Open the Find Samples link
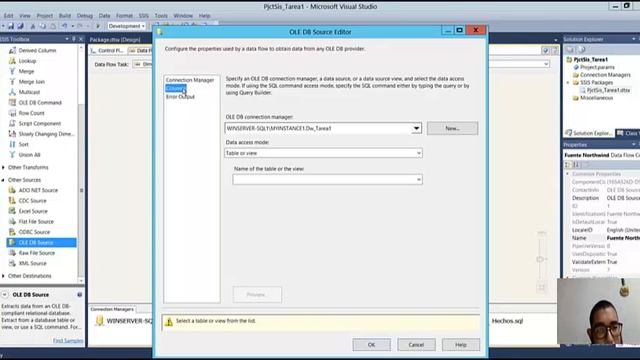Viewport: 640px width, 360px height. click(68, 340)
